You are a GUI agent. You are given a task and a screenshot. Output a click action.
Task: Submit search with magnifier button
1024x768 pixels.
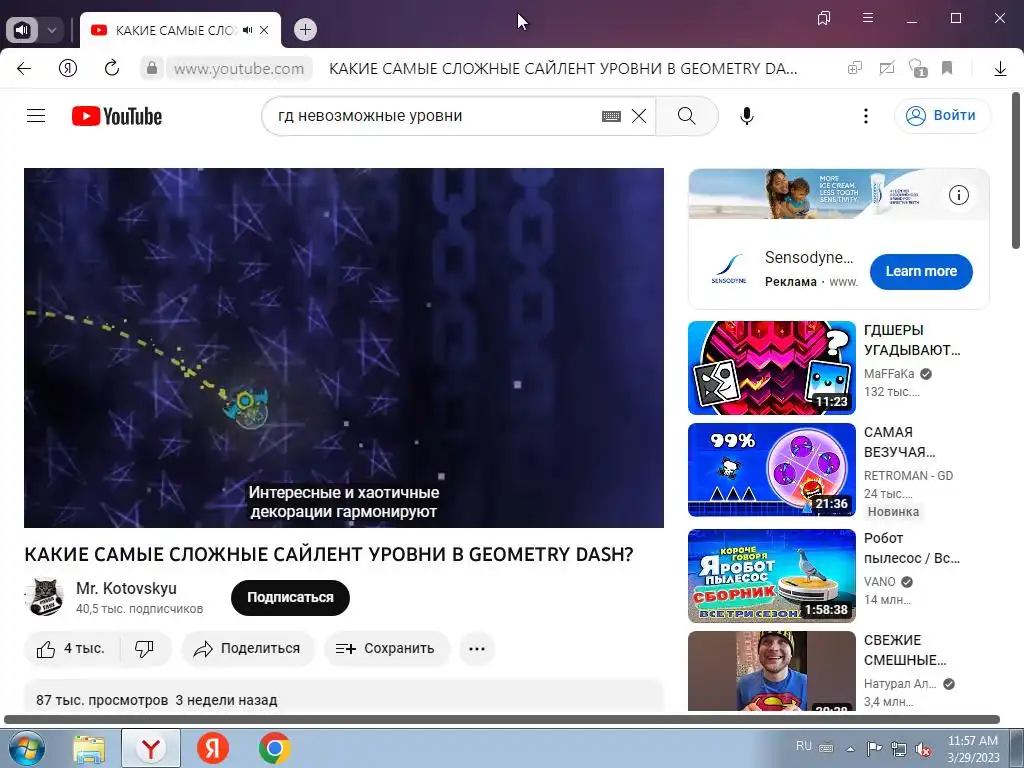tap(686, 116)
